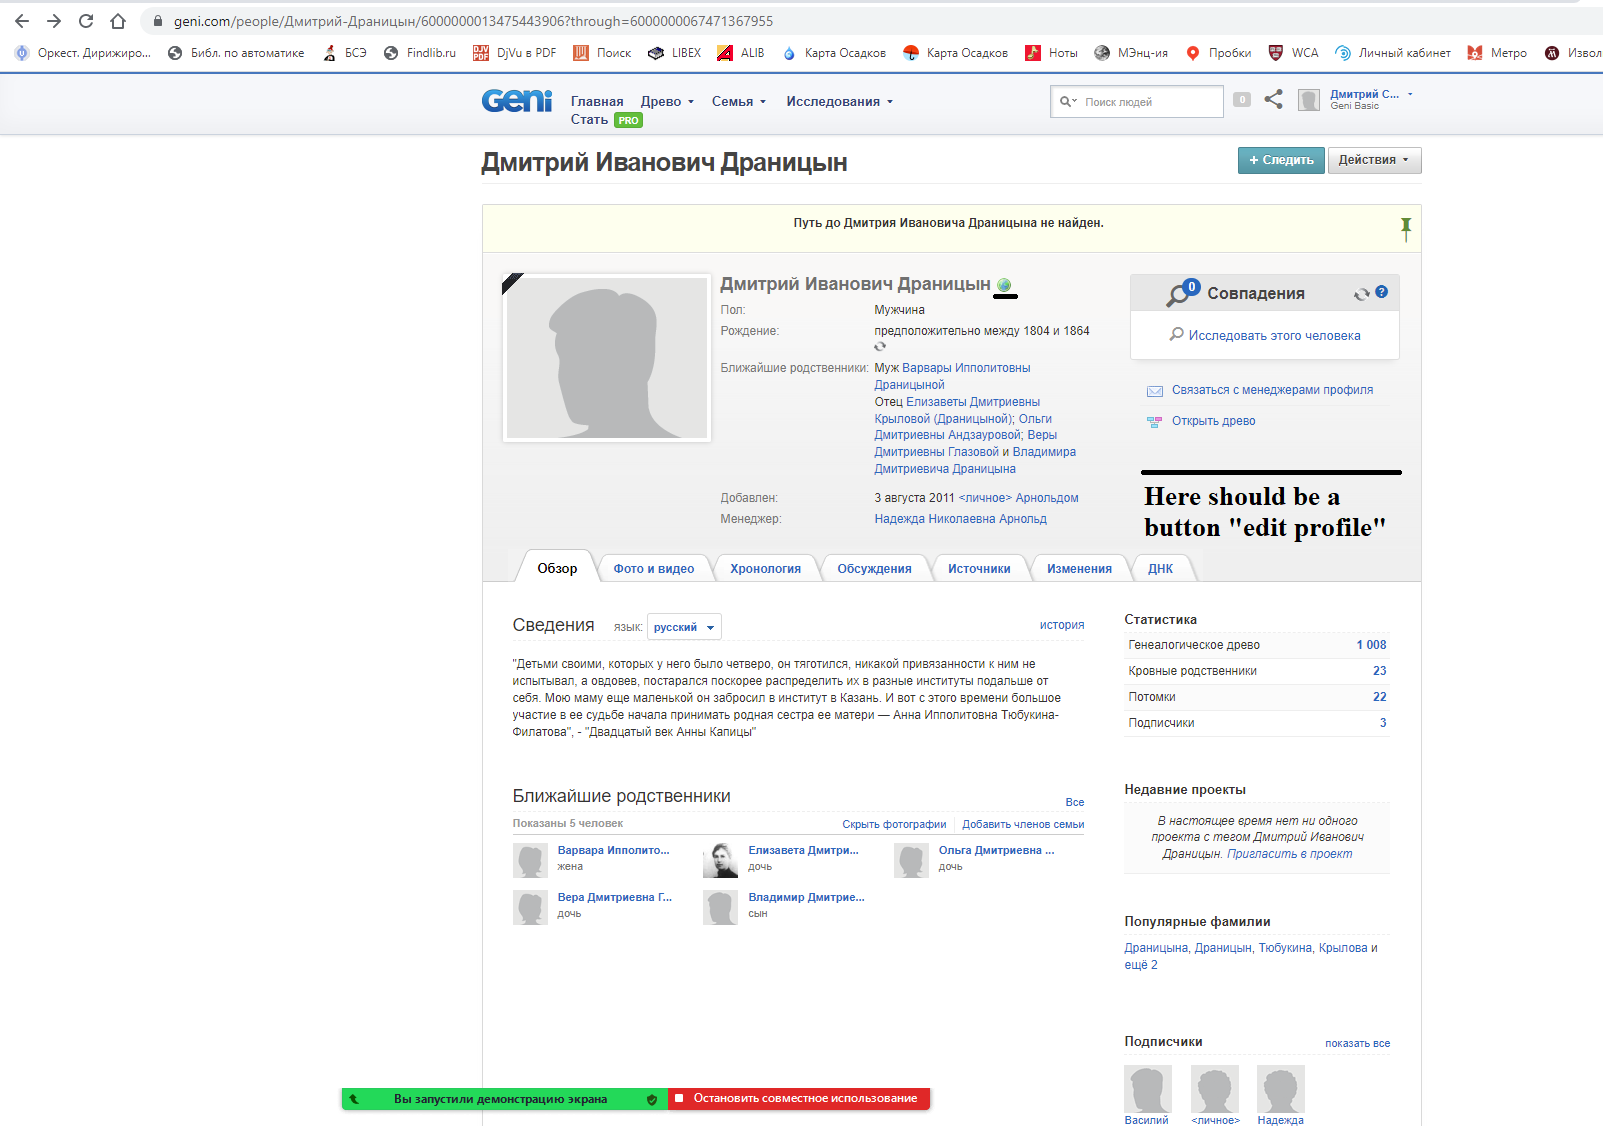This screenshot has height=1126, width=1603.
Task: Expand the Исследования menu
Action: click(839, 101)
